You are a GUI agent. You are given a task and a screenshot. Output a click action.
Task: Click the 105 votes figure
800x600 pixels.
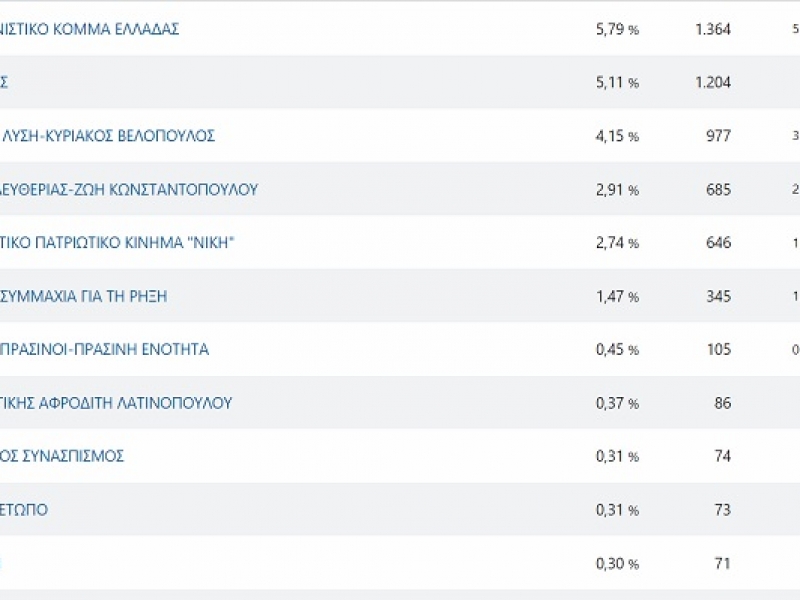click(x=718, y=350)
